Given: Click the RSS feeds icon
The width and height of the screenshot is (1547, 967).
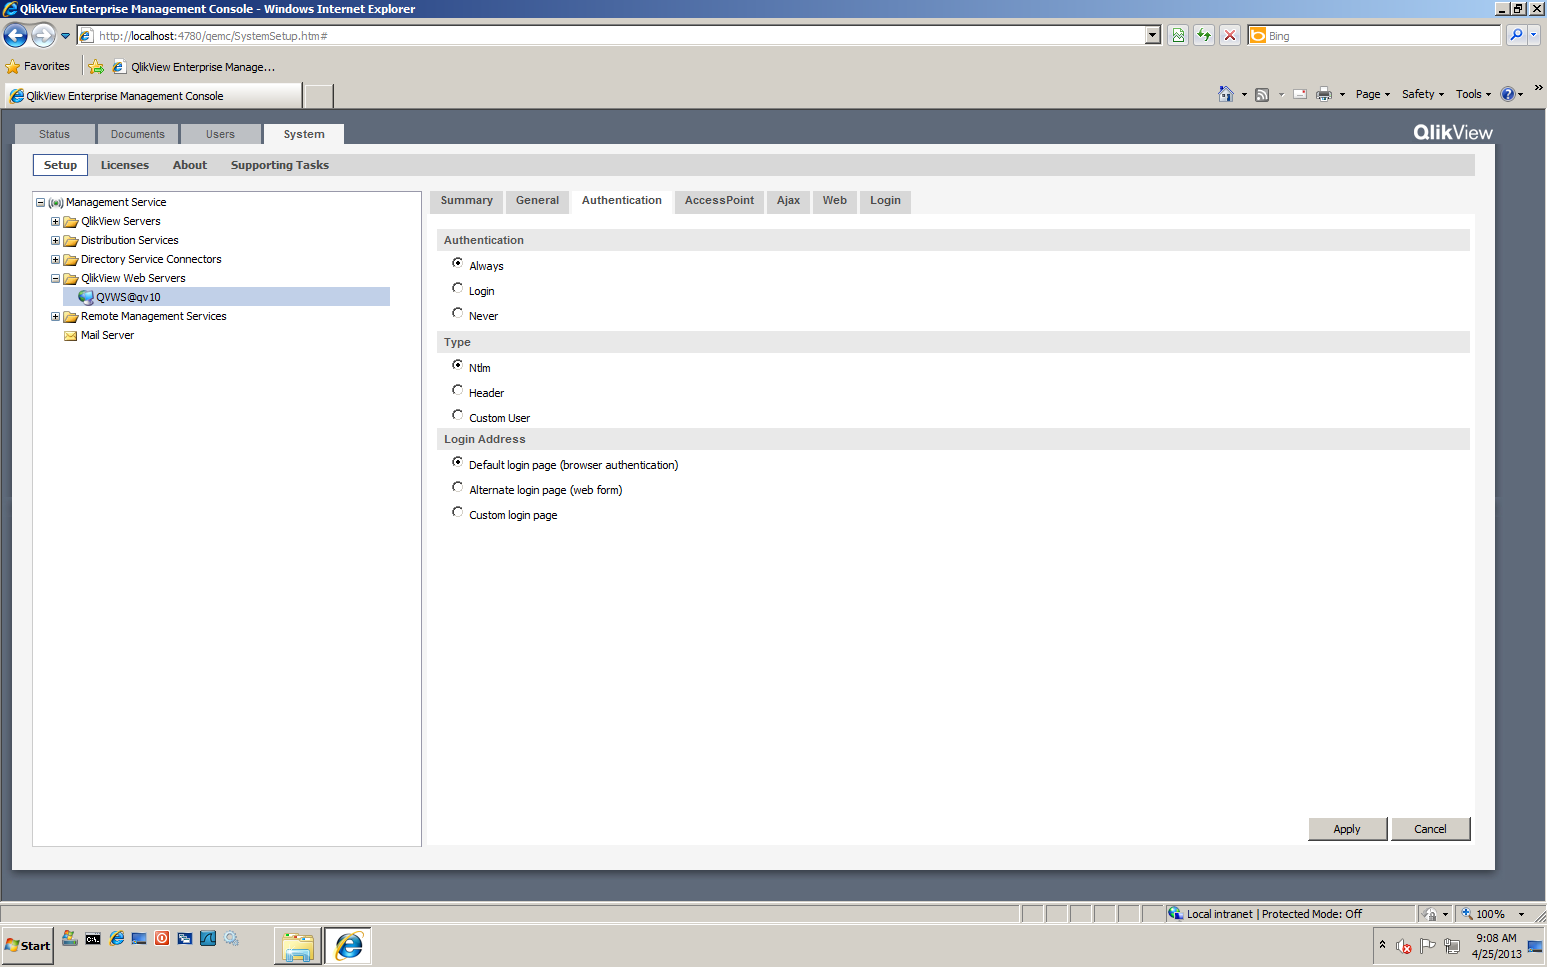Looking at the screenshot, I should (x=1262, y=95).
